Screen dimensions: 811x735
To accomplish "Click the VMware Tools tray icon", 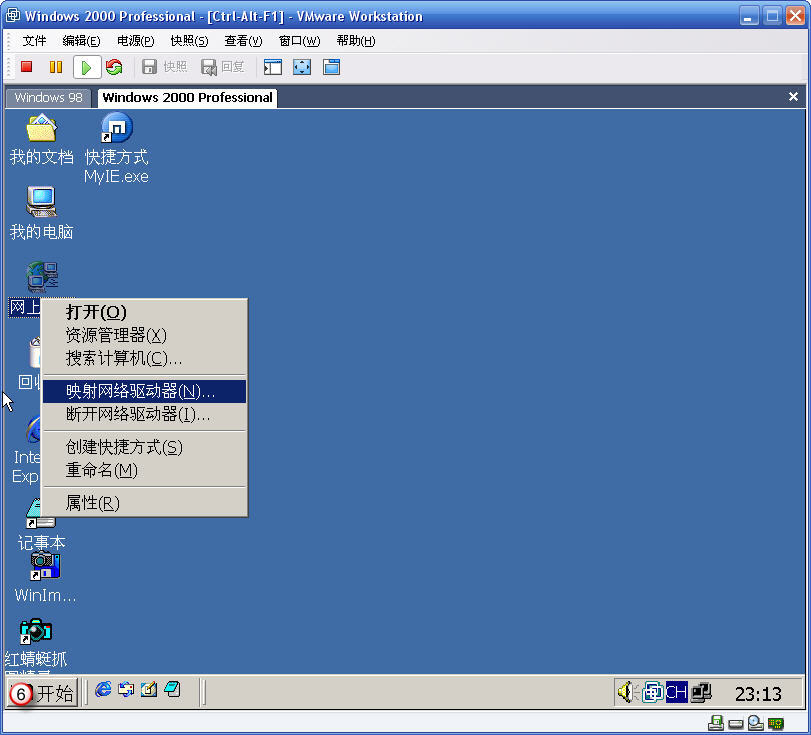I will click(652, 692).
